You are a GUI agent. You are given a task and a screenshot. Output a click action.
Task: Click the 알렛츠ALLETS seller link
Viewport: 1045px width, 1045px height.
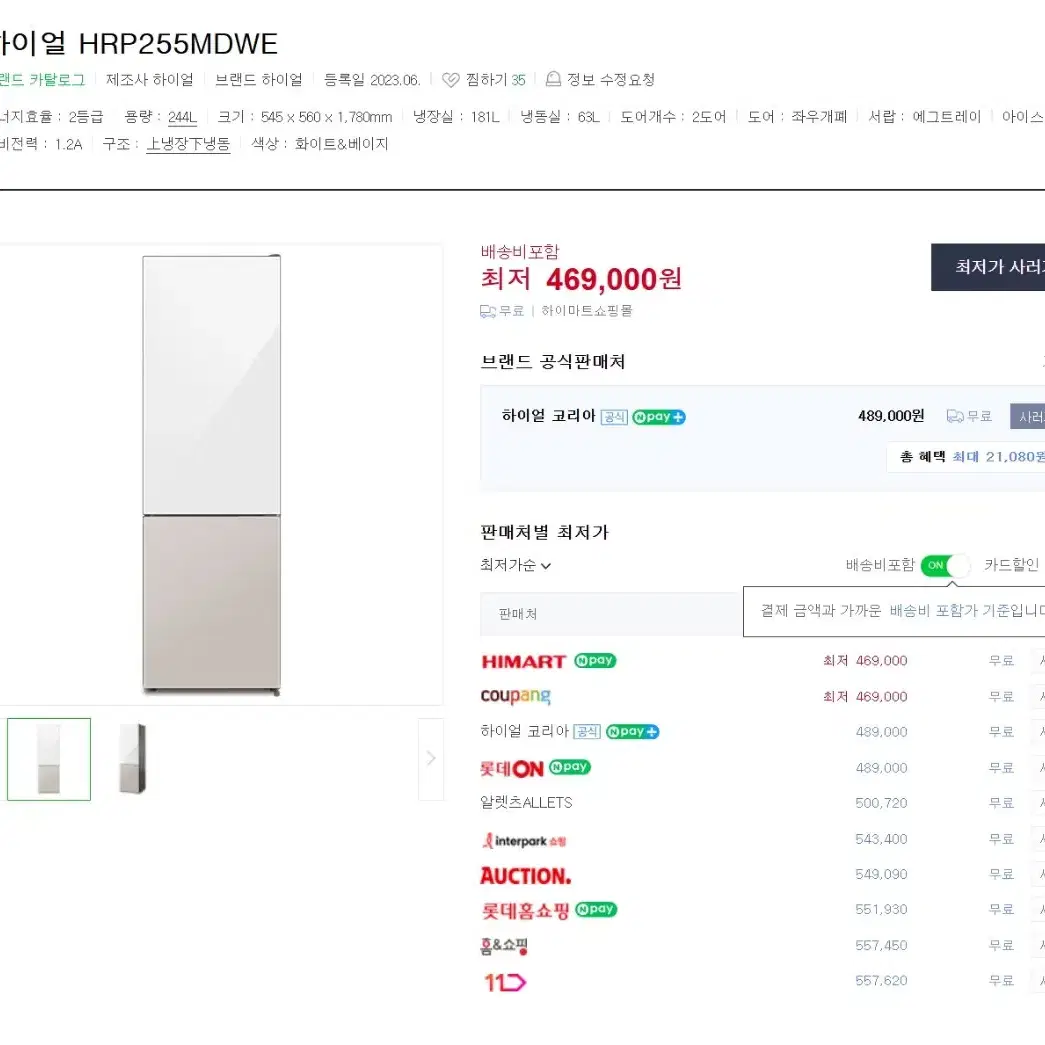(526, 803)
